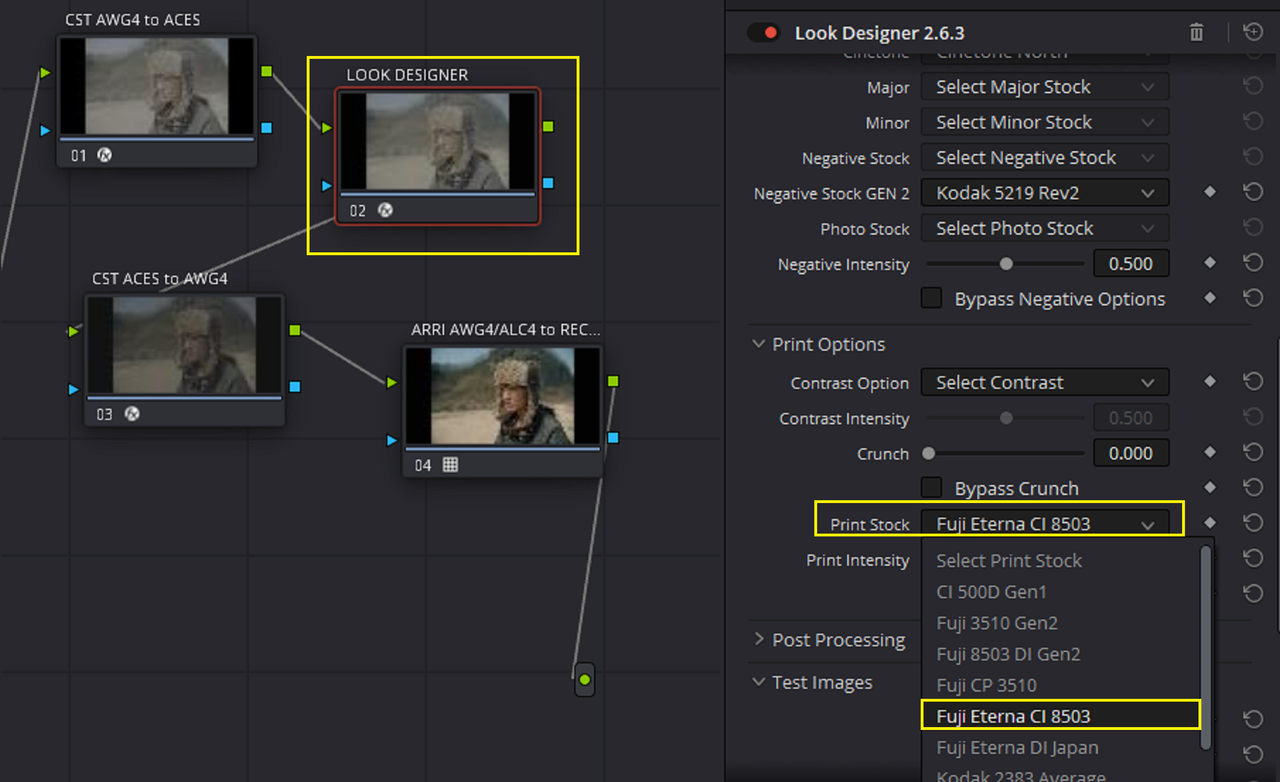Enable the Bypass Negative Options checkbox

tap(931, 298)
